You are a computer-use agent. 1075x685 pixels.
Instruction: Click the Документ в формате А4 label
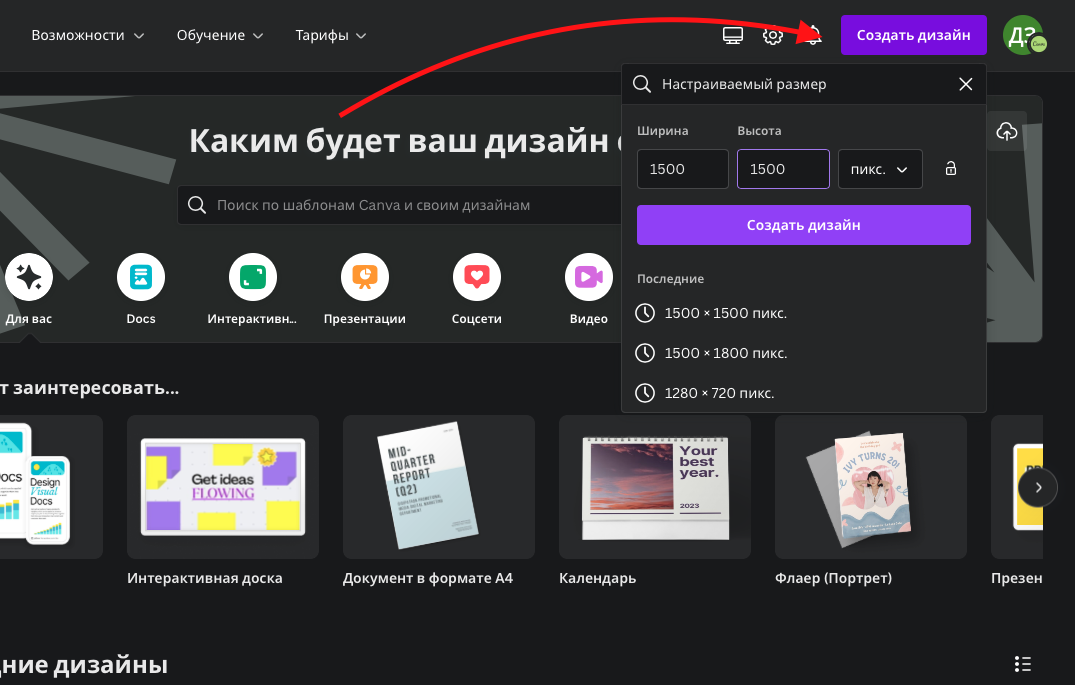(428, 578)
